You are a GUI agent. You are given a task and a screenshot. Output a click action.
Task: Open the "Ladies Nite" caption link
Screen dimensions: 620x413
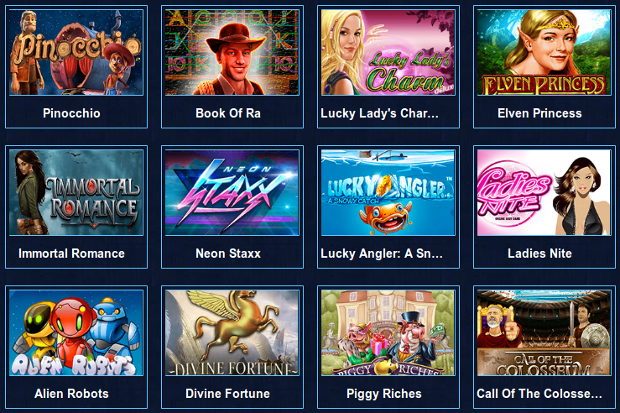(540, 254)
